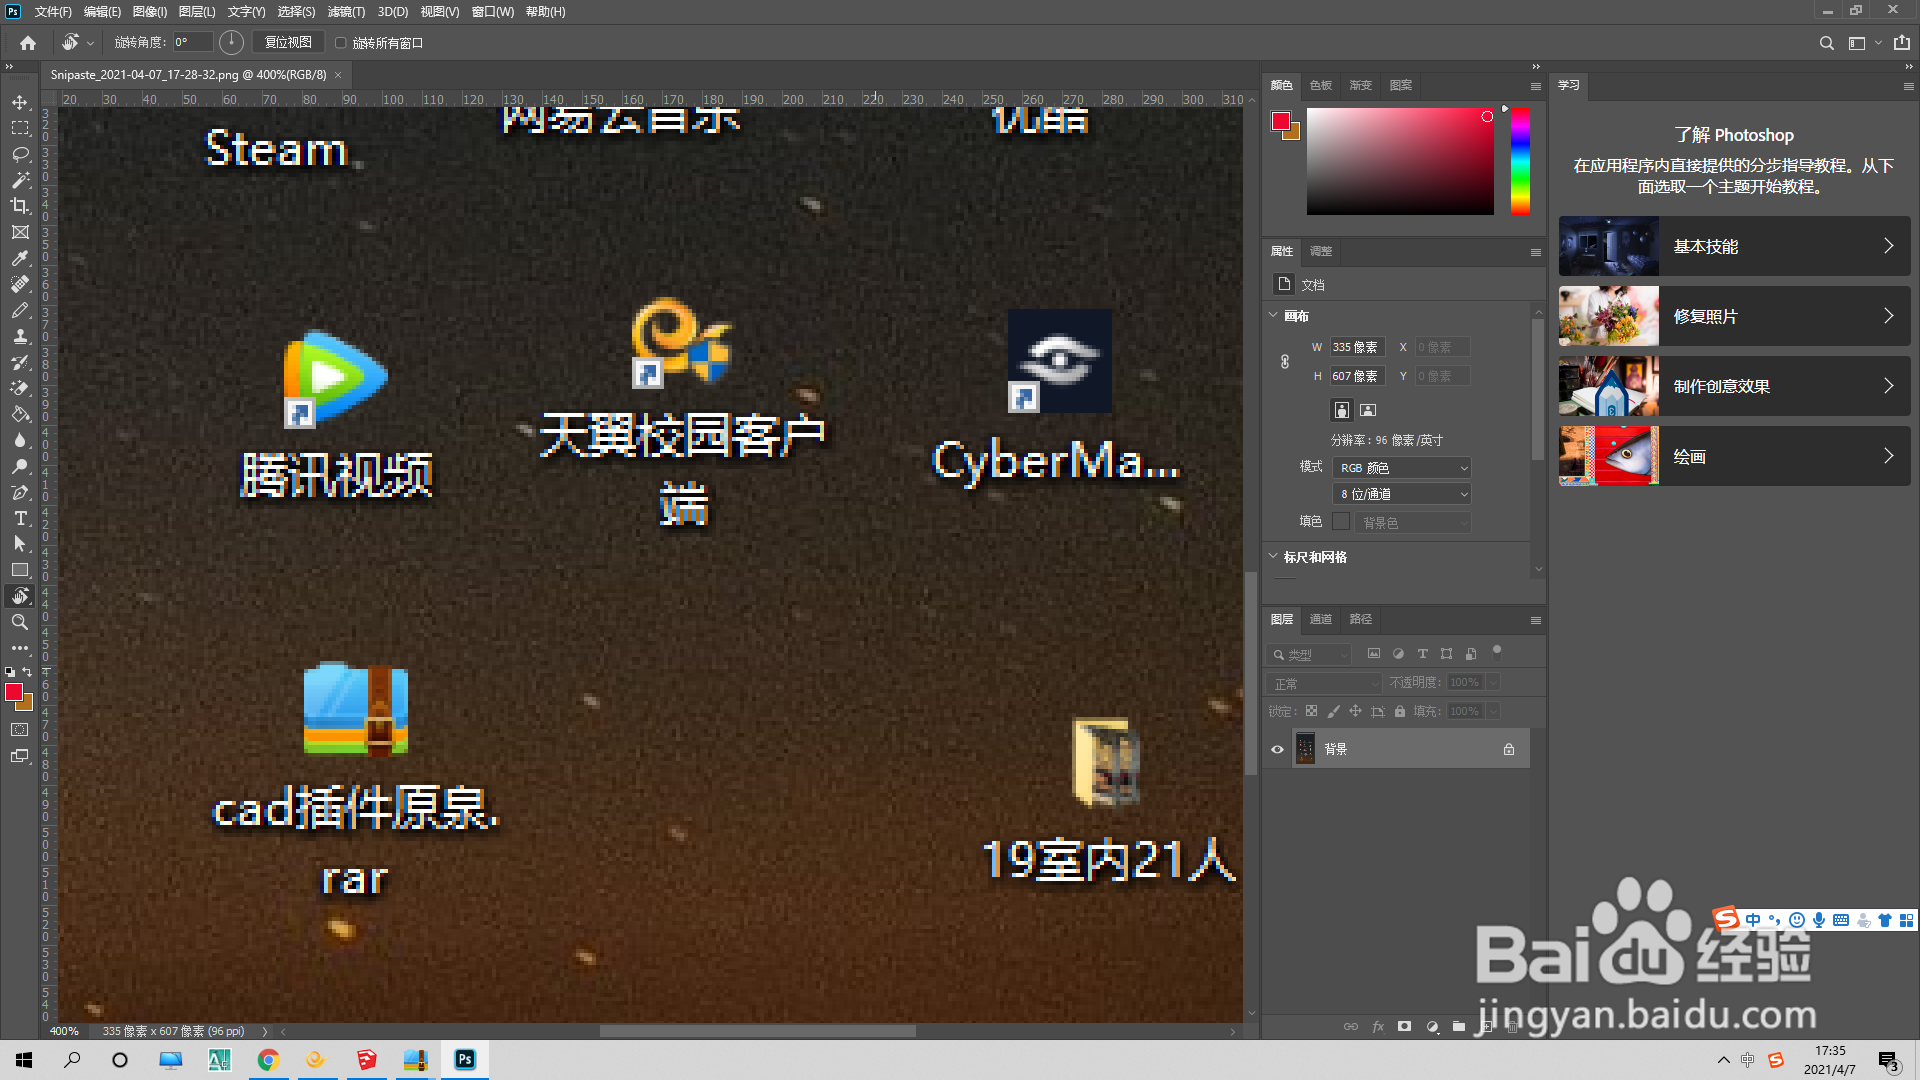Screen dimensions: 1920x1080
Task: Swap foreground and background colors
Action: (x=28, y=672)
